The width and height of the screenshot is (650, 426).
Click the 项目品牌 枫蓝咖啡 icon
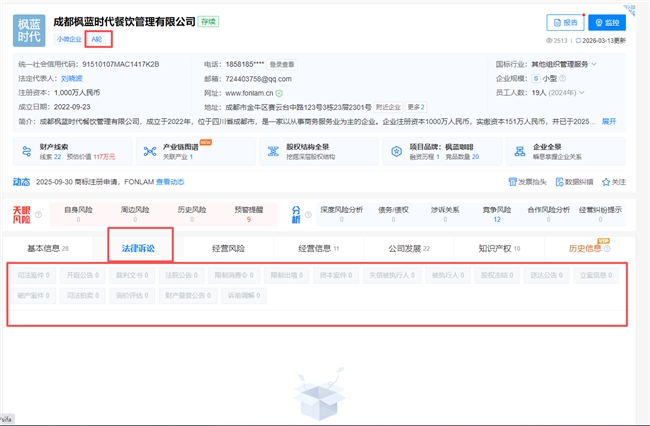[x=396, y=152]
